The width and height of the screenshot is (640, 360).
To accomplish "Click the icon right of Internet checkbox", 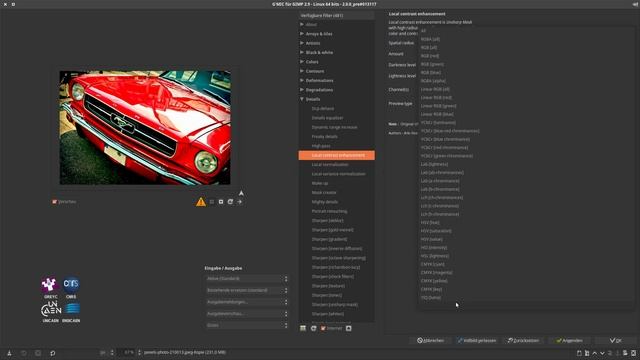I will (x=349, y=328).
